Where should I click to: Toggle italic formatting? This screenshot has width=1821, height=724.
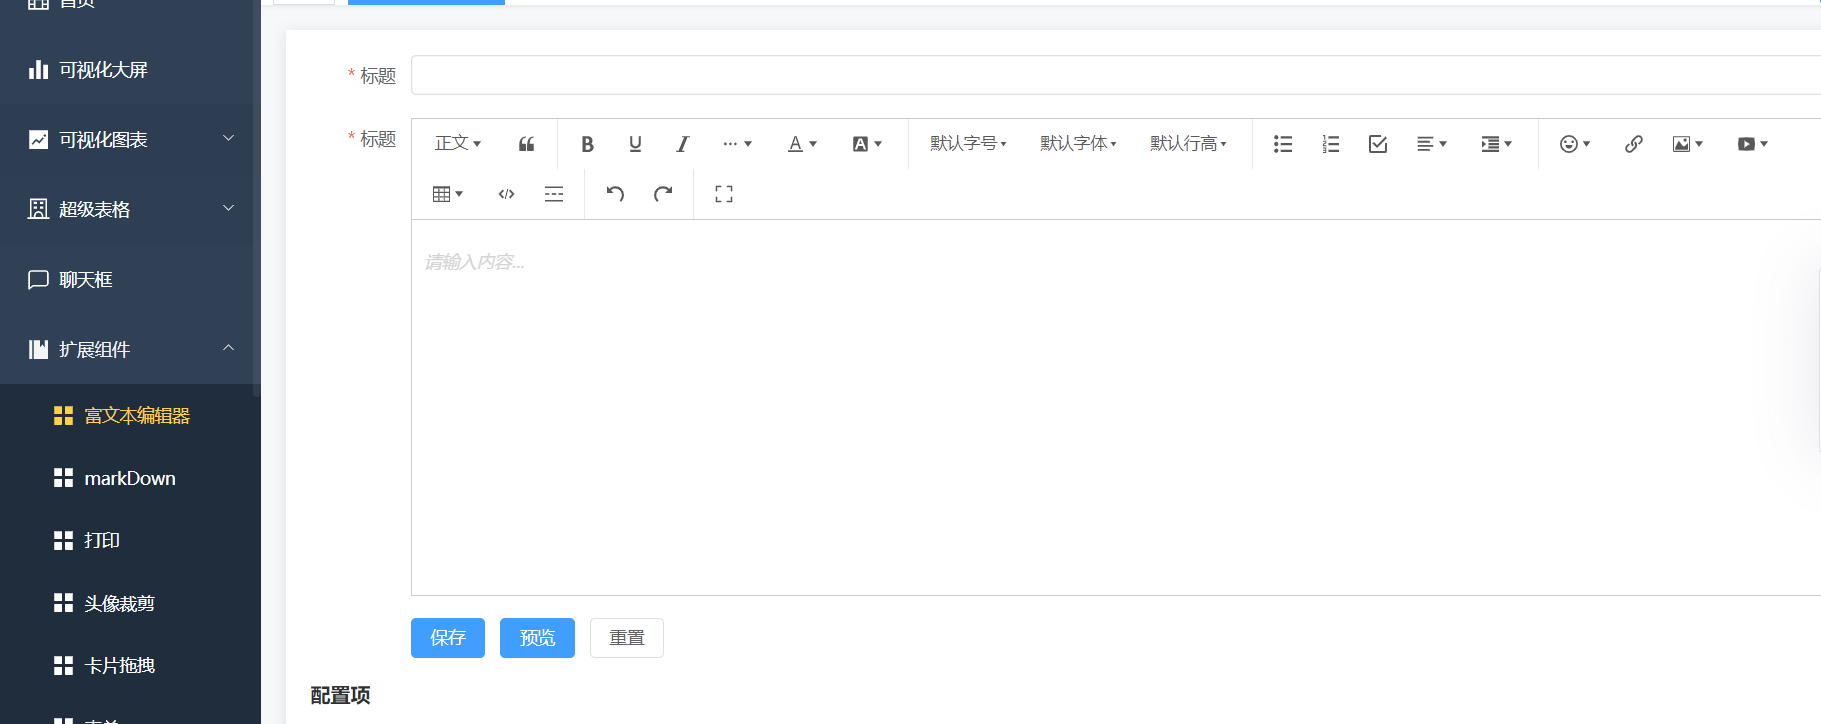pyautogui.click(x=683, y=144)
